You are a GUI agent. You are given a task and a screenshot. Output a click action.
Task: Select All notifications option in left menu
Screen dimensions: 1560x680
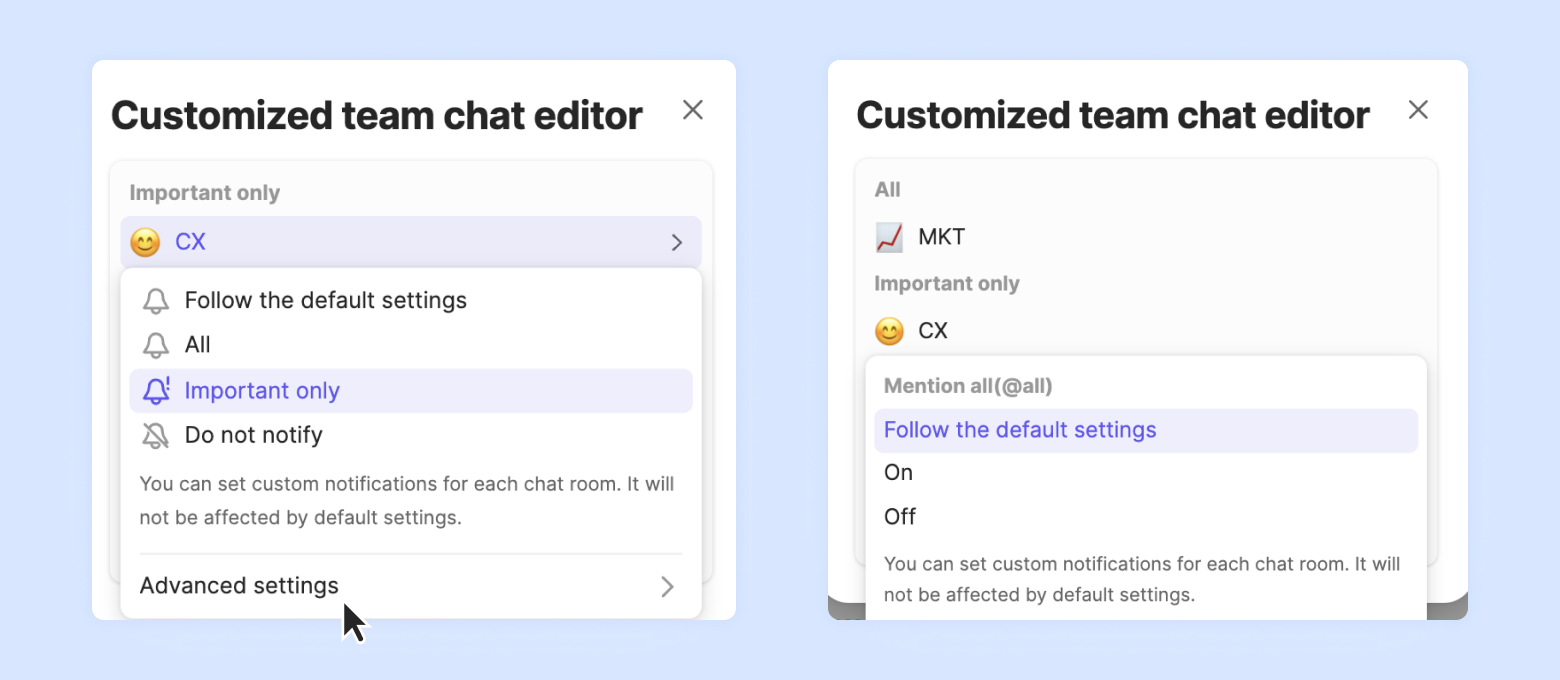[x=198, y=345]
